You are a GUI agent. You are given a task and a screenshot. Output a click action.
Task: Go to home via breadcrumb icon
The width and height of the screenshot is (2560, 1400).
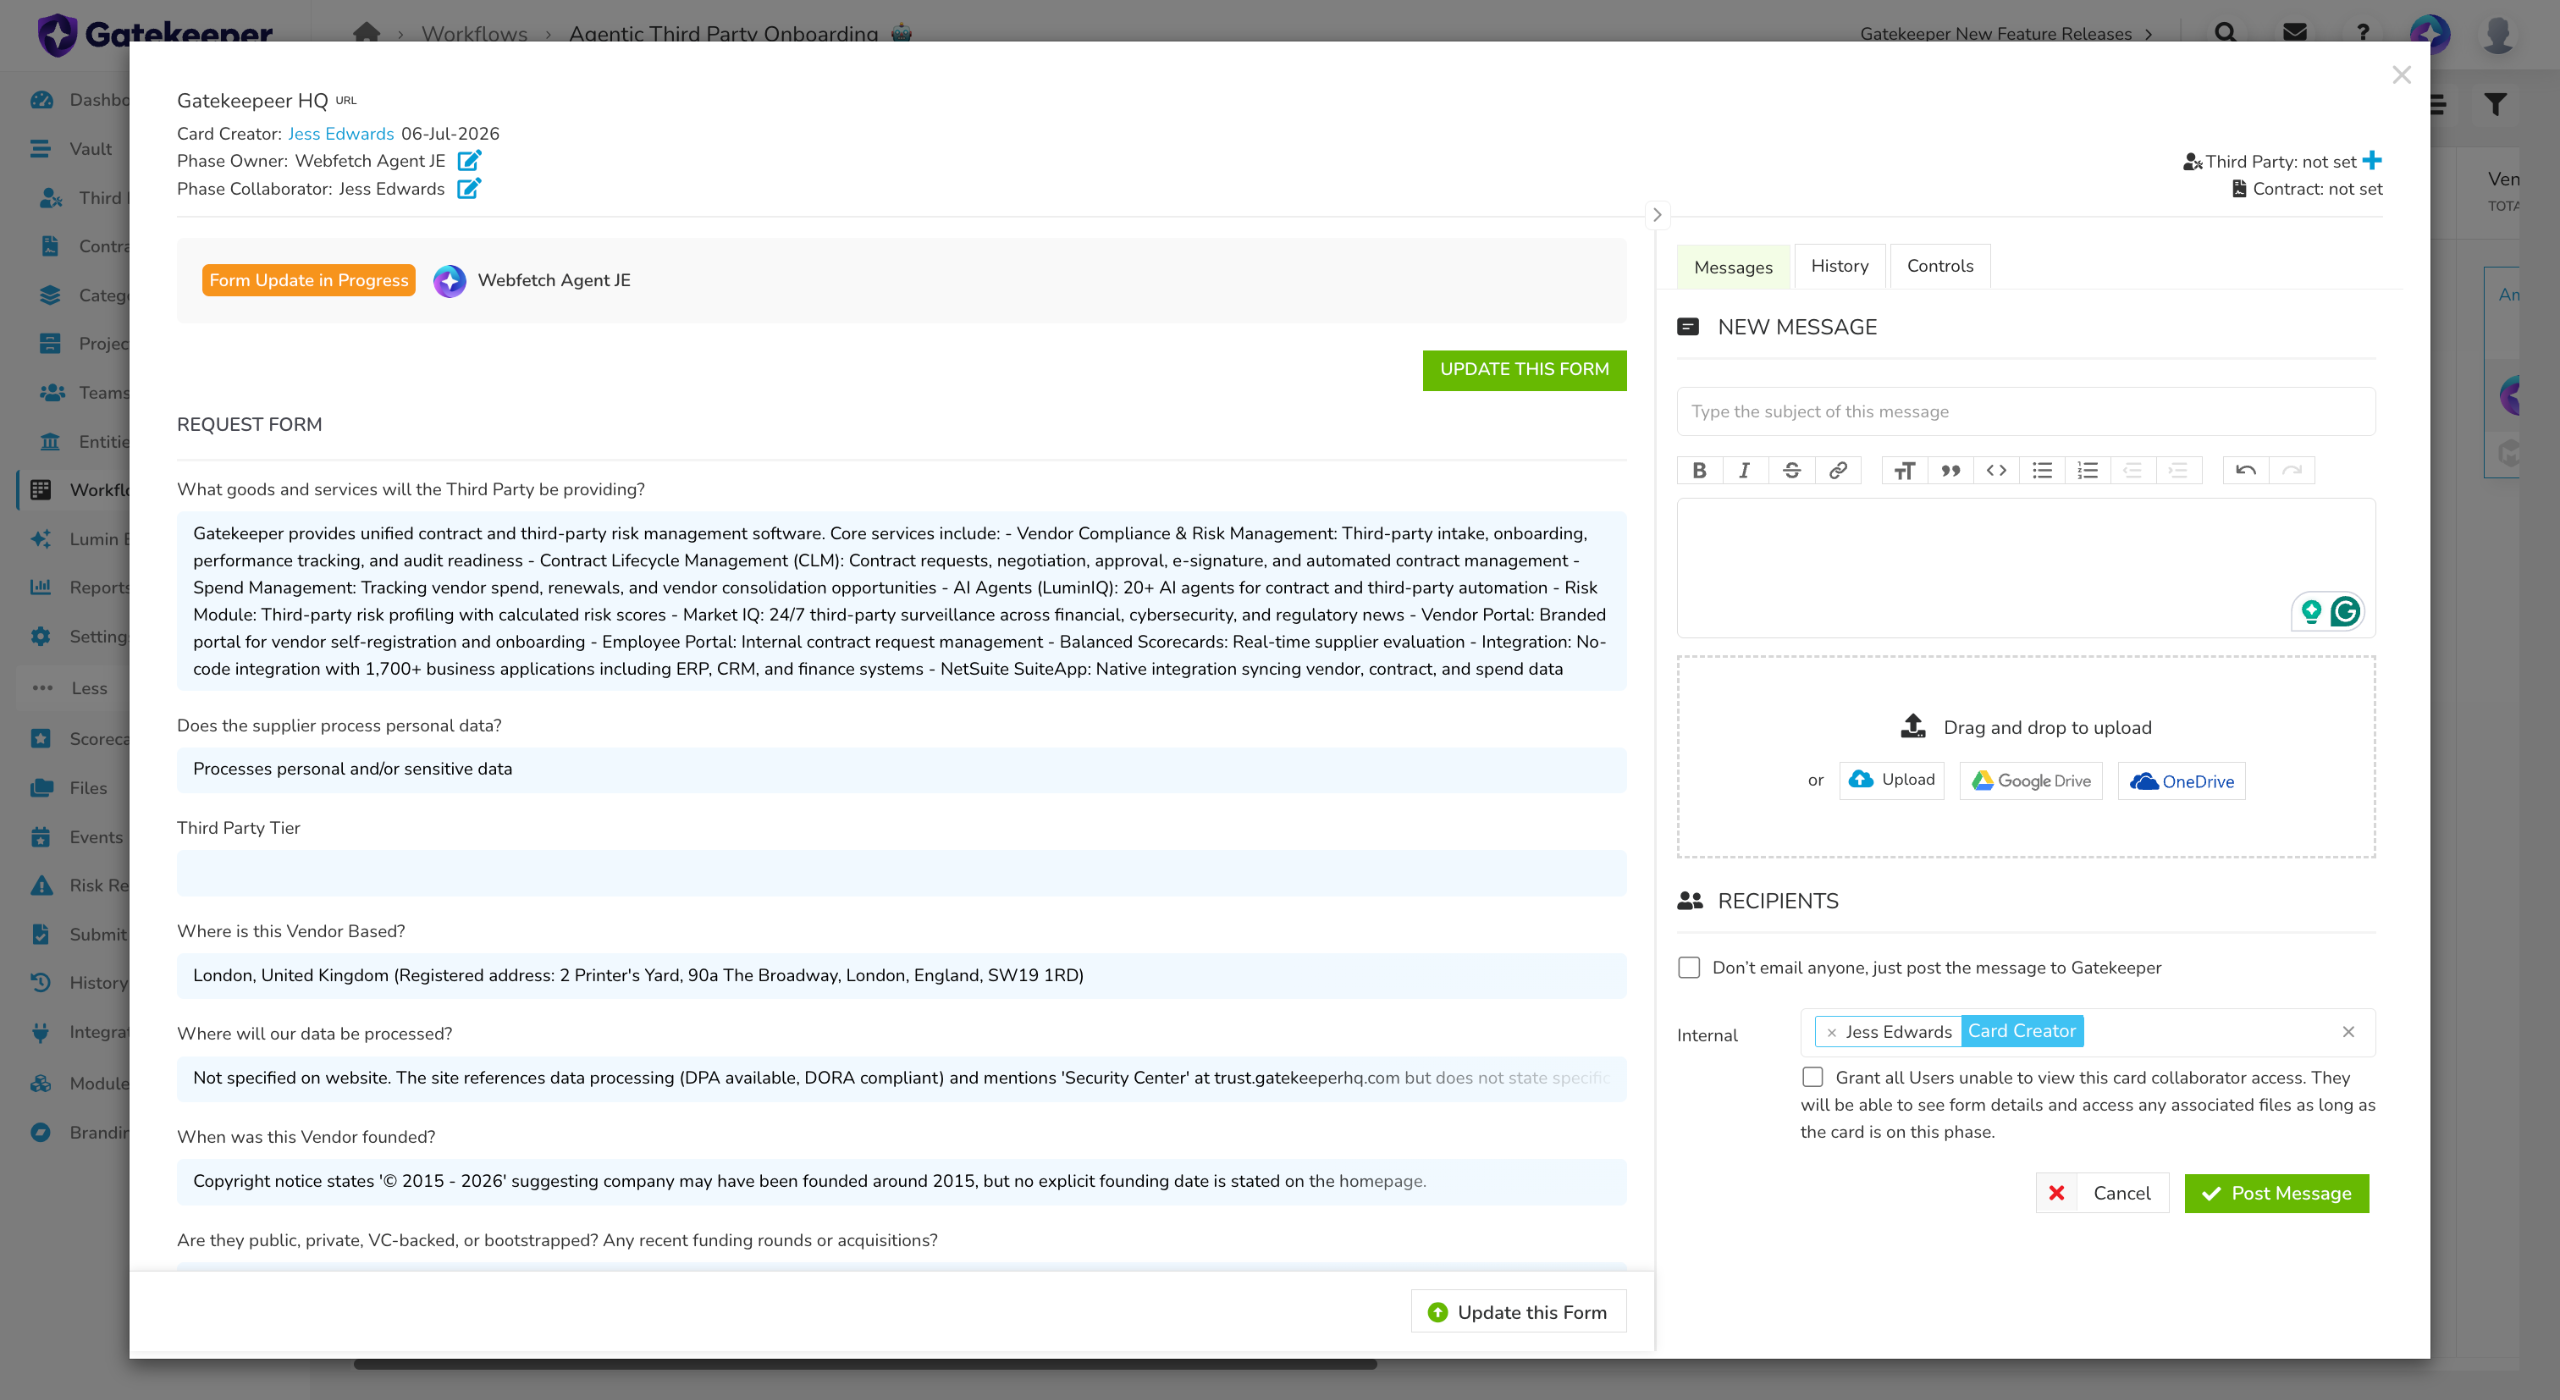pyautogui.click(x=366, y=32)
